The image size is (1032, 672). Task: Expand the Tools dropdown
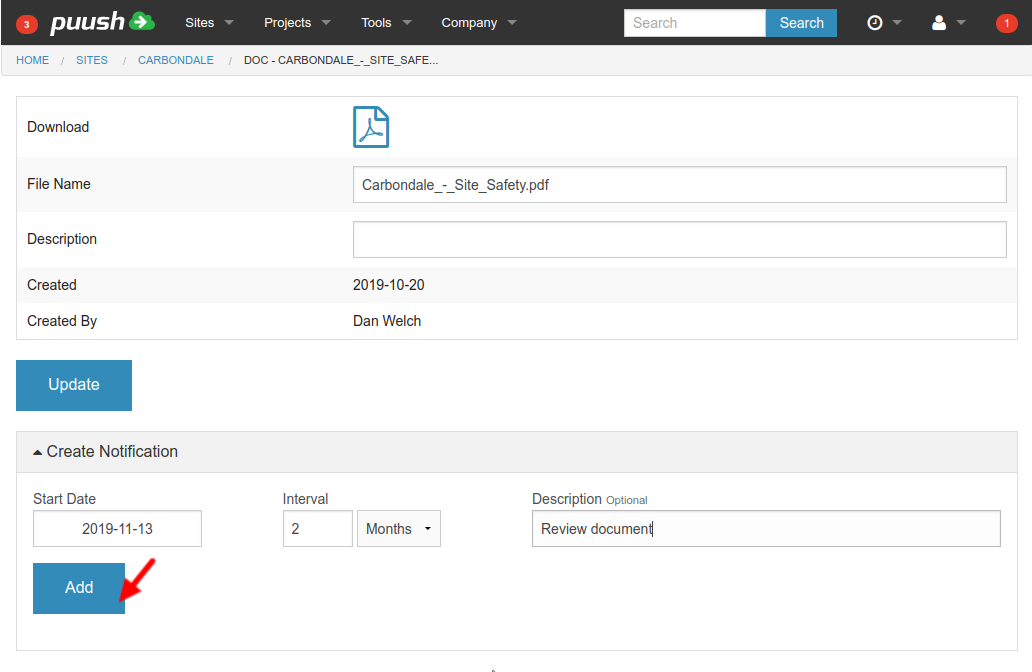pyautogui.click(x=386, y=22)
